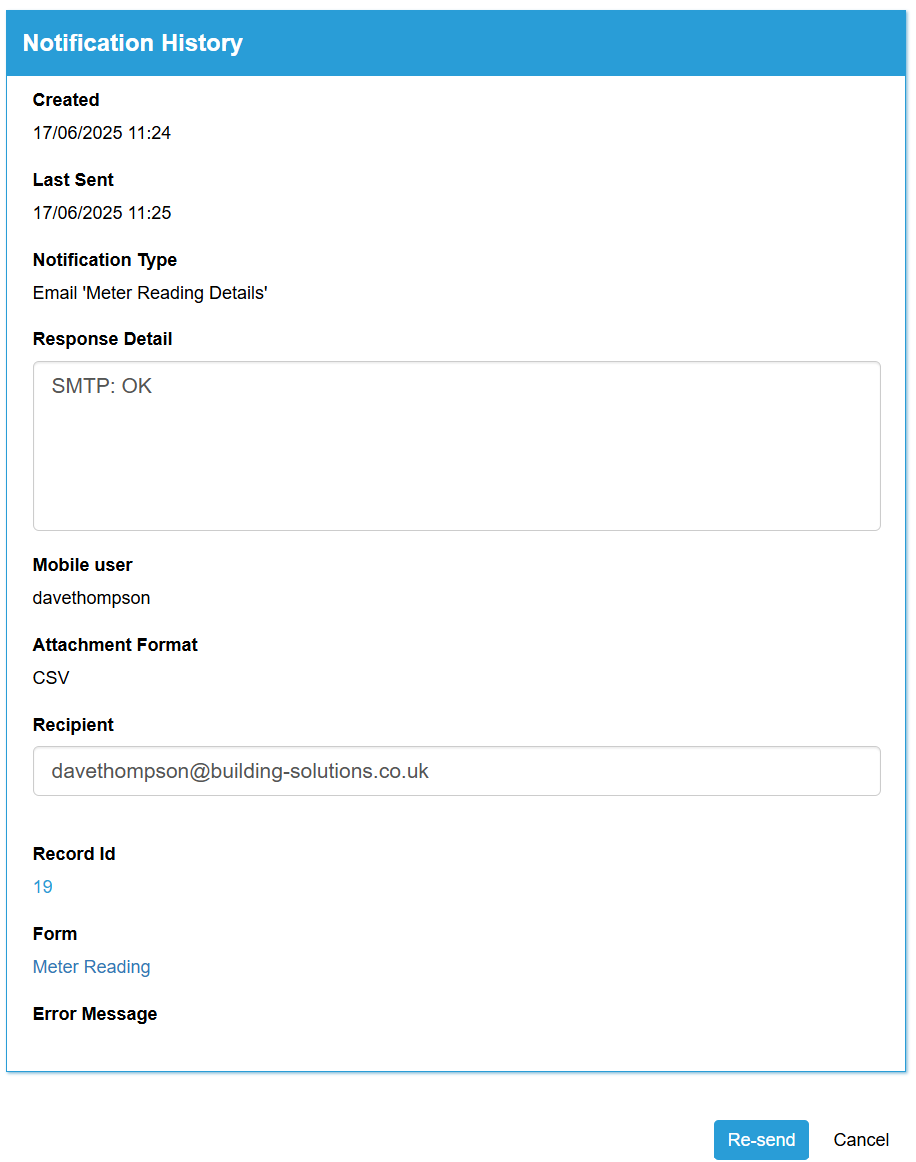Click the Attachment Format label
The image size is (916, 1162).
[x=115, y=645]
